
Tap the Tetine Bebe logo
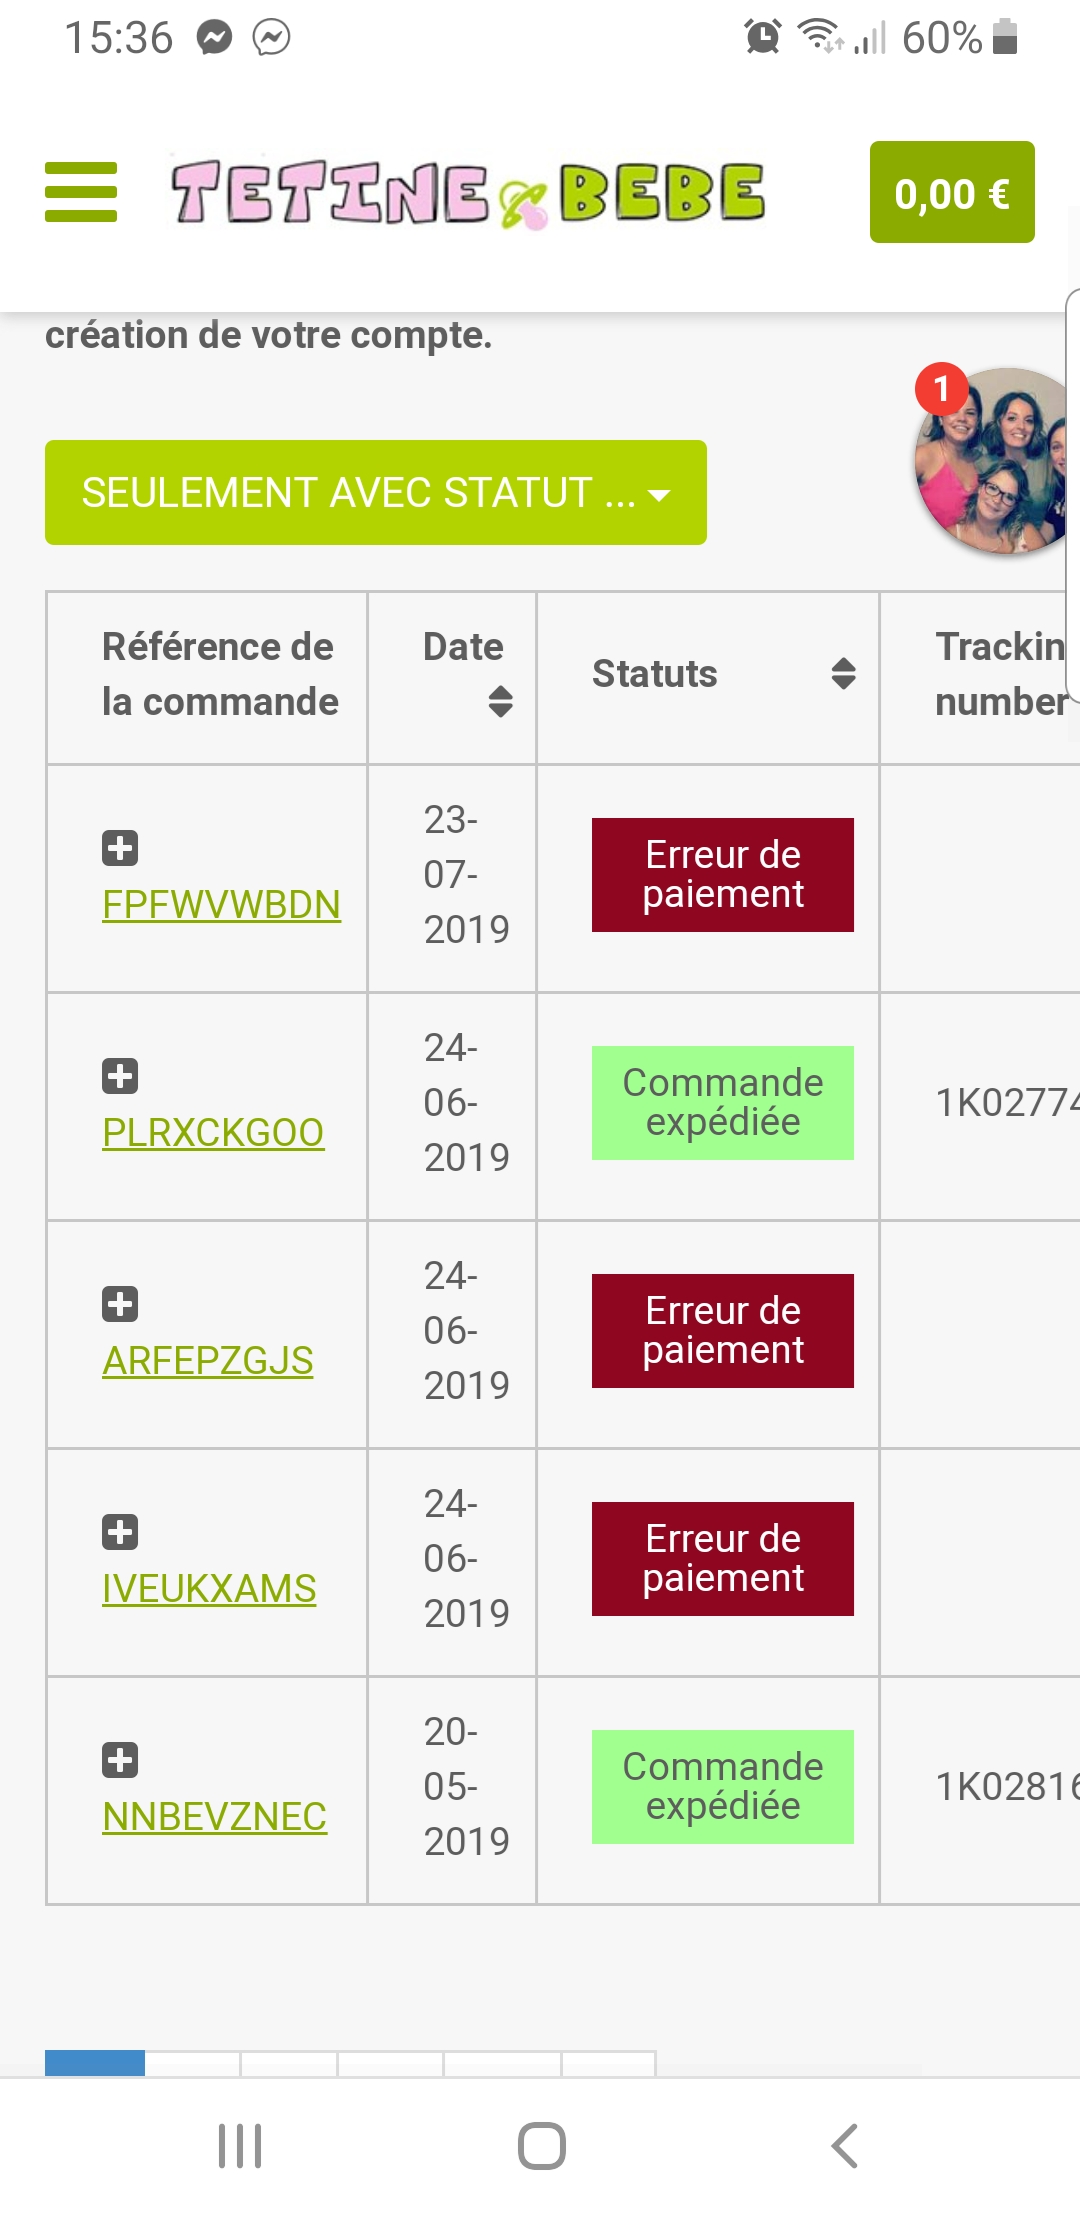click(x=468, y=193)
